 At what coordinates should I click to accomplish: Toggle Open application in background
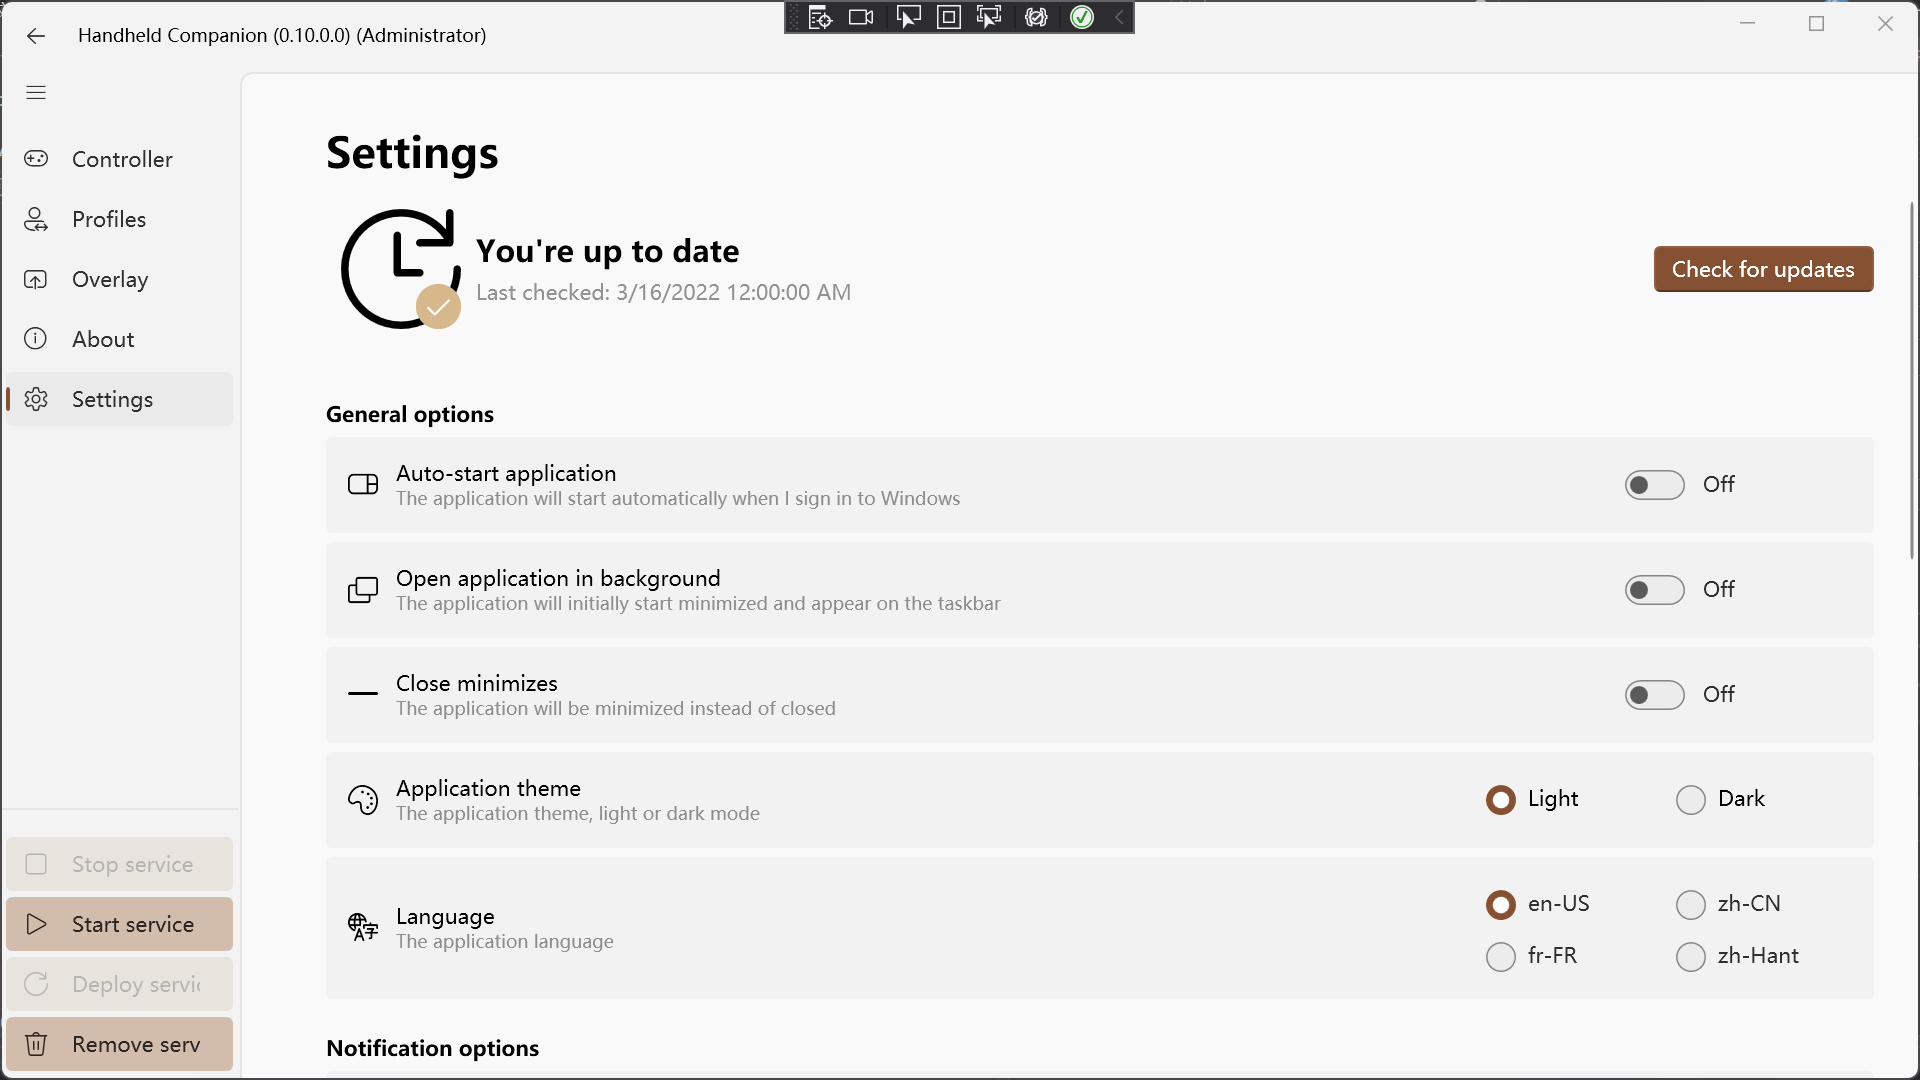pyautogui.click(x=1654, y=590)
